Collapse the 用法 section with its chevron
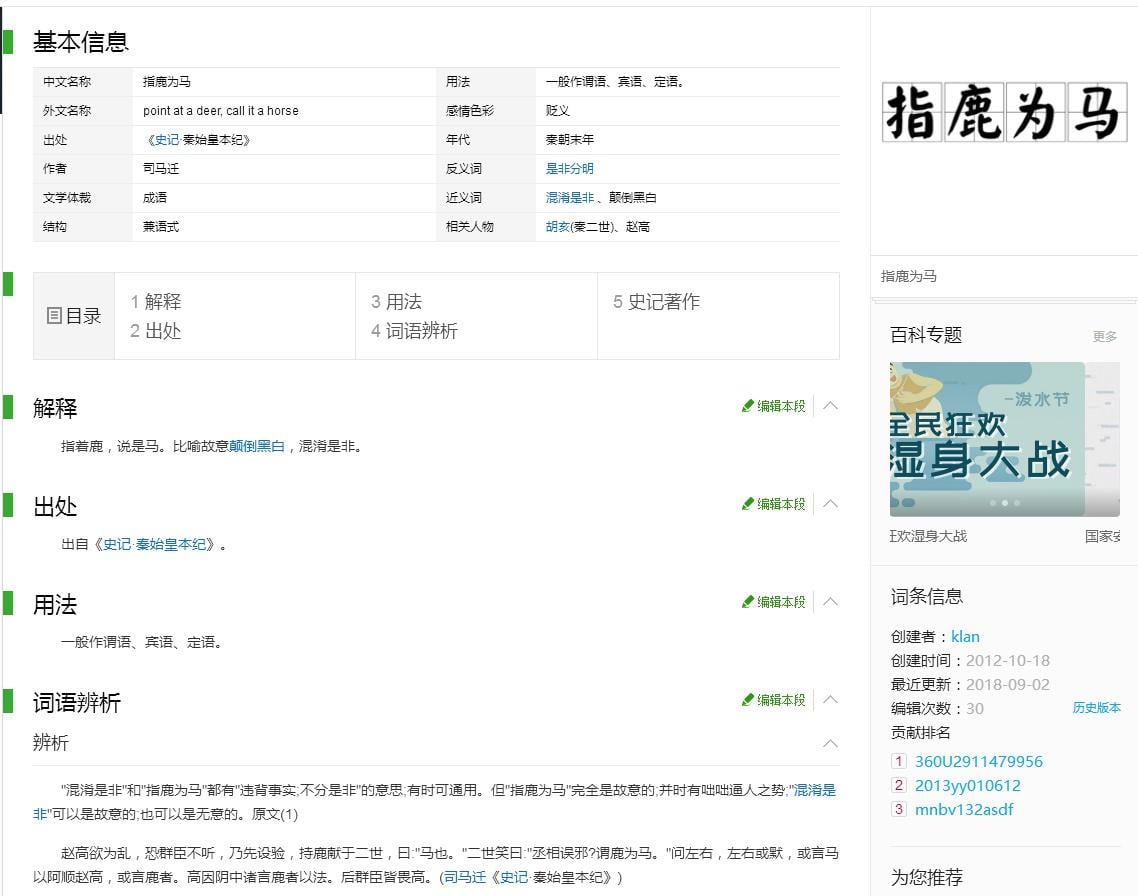The height and width of the screenshot is (896, 1138). tap(831, 601)
